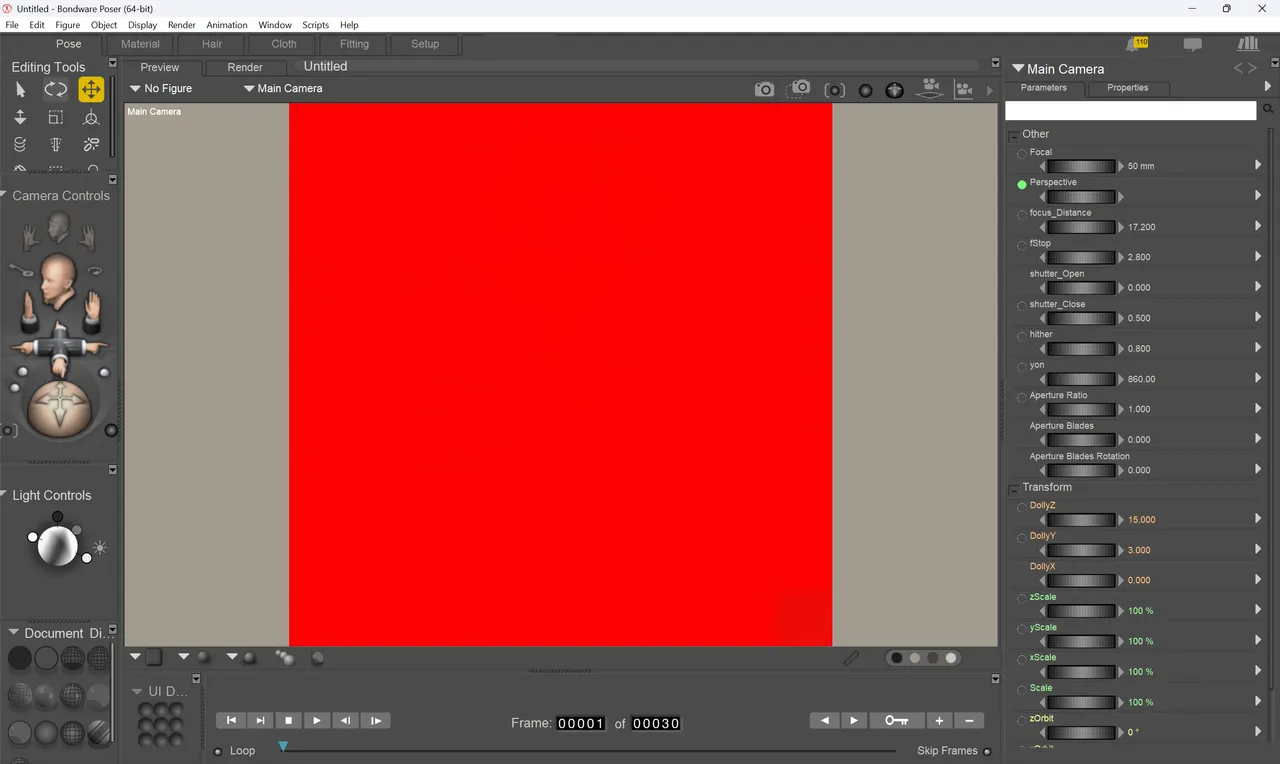
Task: Click the large head Select Camera control
Action: point(58,281)
